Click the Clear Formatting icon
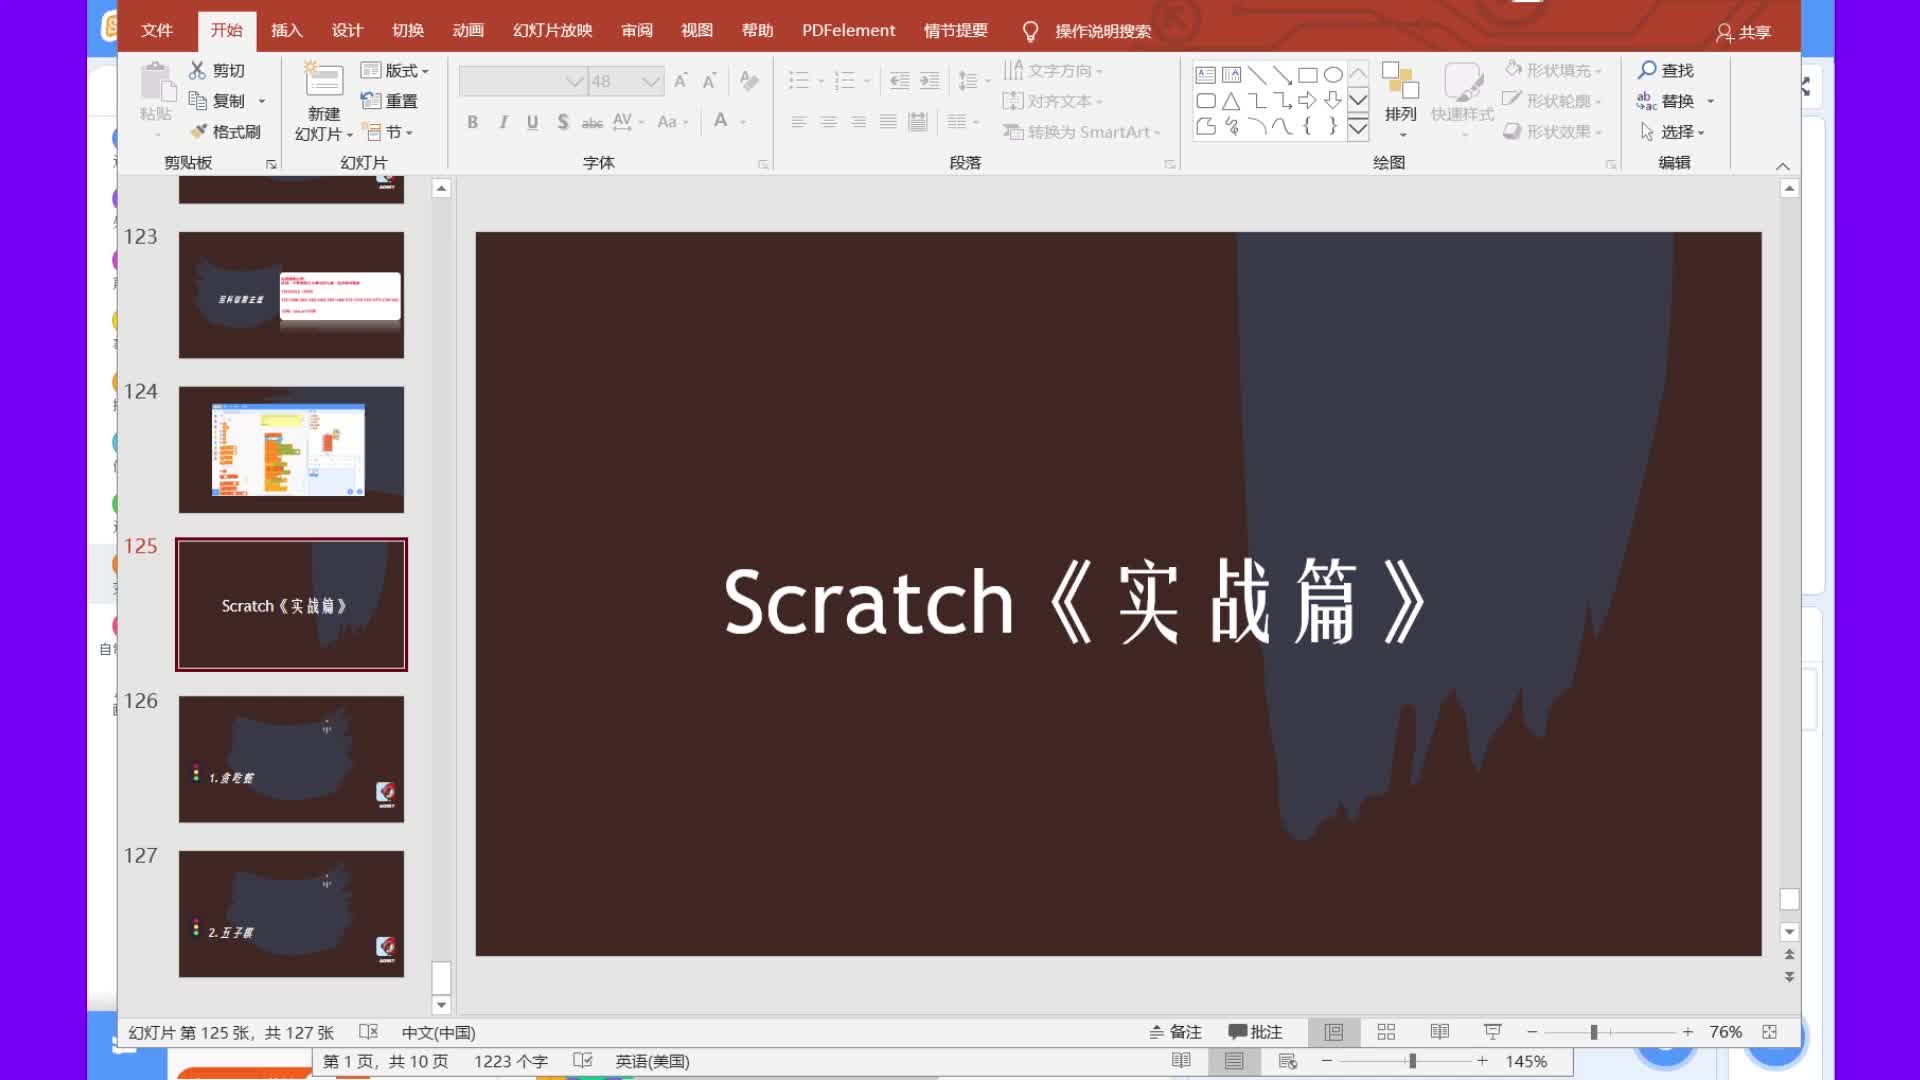1920x1080 pixels. pyautogui.click(x=748, y=81)
